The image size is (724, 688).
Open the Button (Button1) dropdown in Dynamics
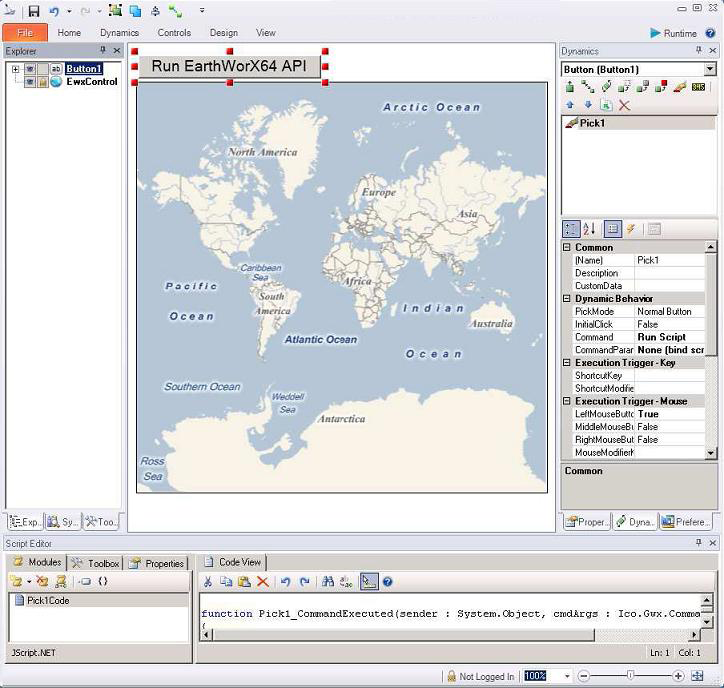710,69
